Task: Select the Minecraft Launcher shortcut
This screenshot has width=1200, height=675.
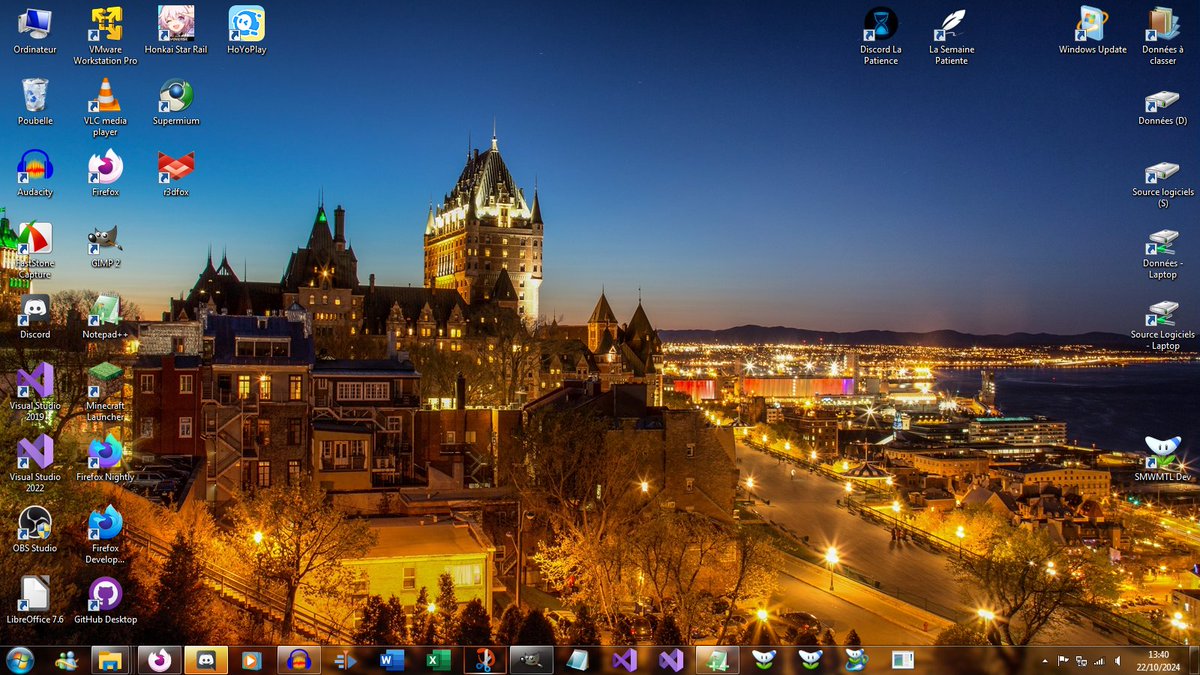Action: coord(105,393)
